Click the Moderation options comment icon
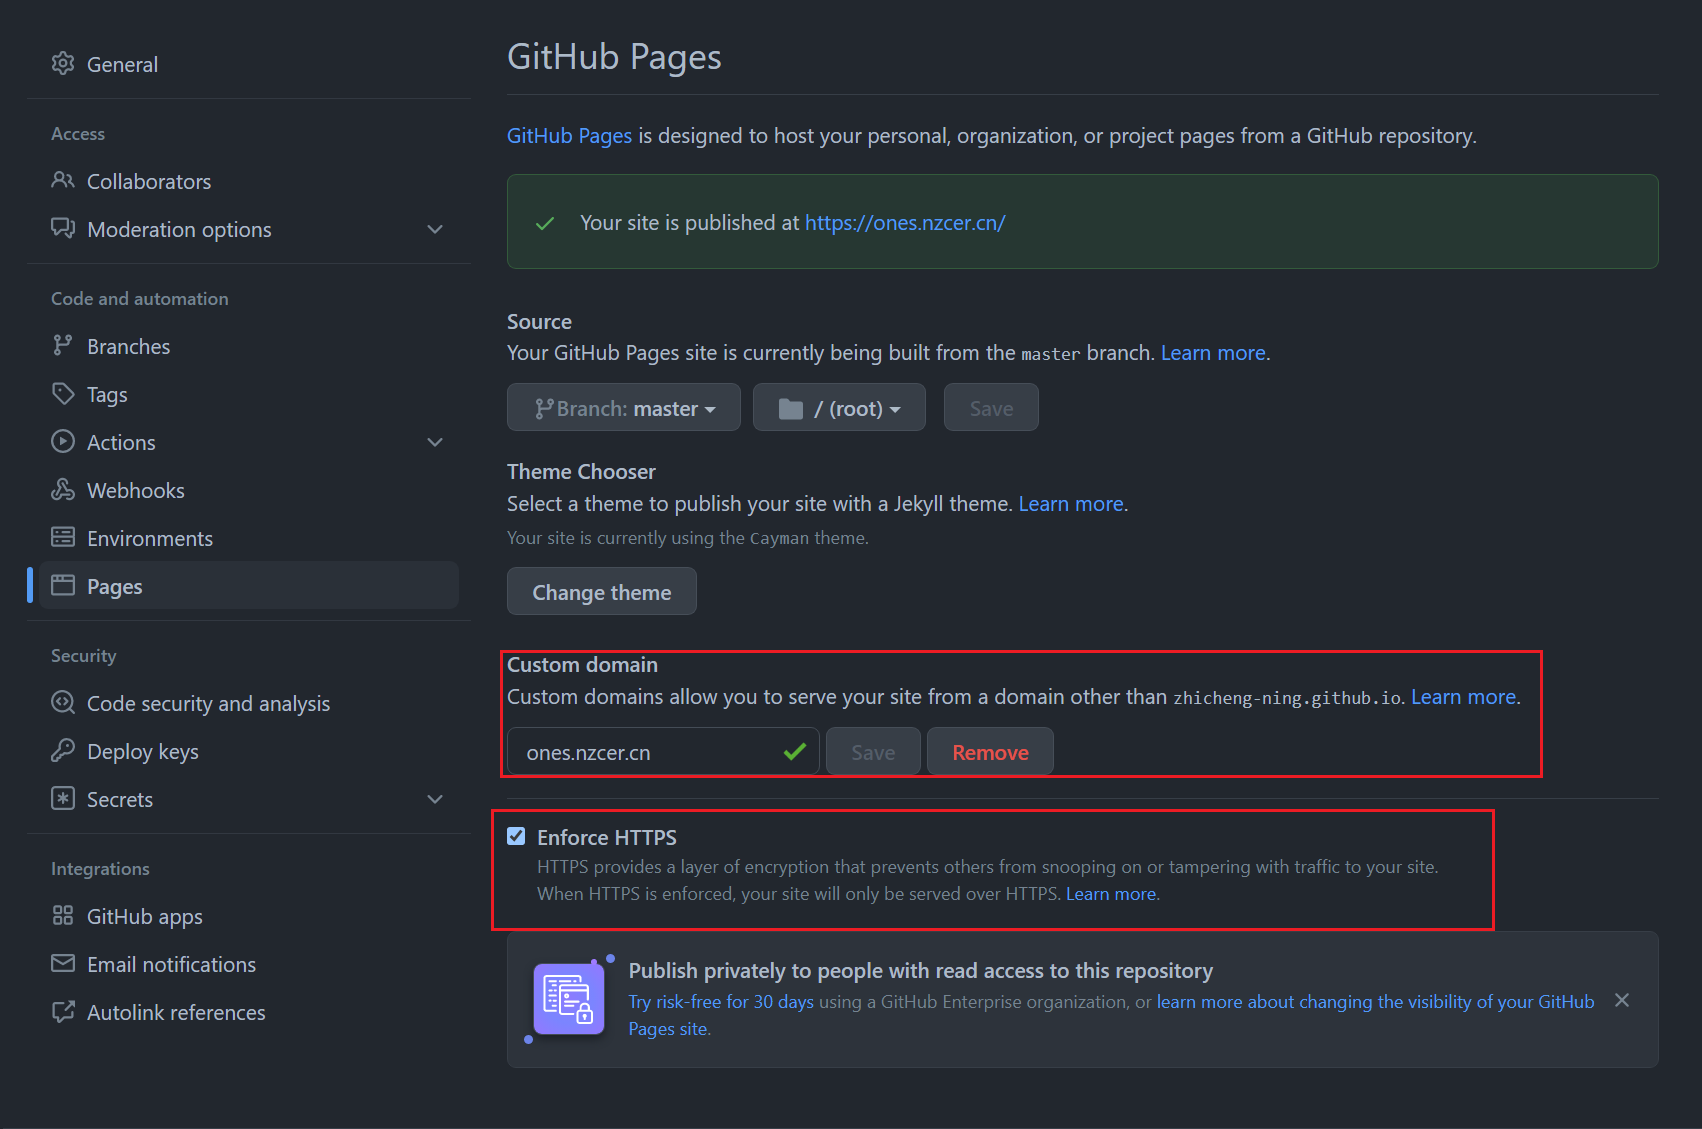Screen dimensions: 1702x1129 63,229
